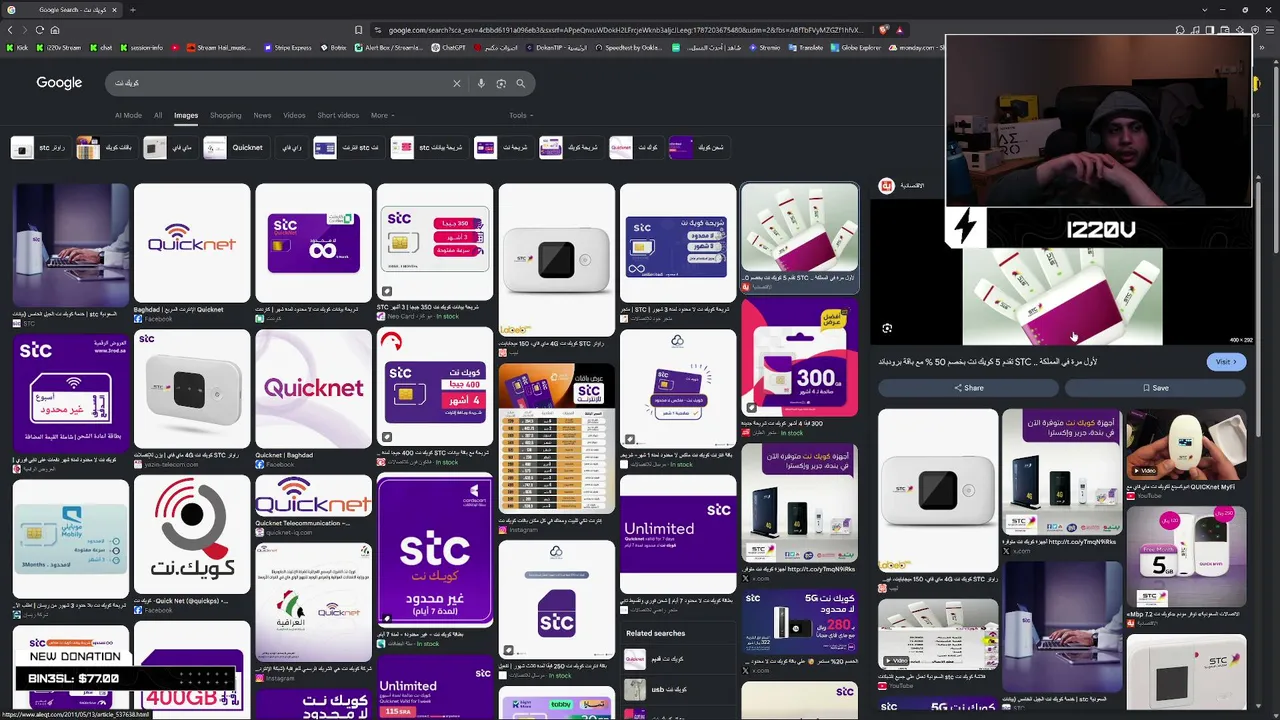Open the 'QUICKnet MyFi' video thumbnail in related images
The image size is (1280, 720).
(1186, 444)
